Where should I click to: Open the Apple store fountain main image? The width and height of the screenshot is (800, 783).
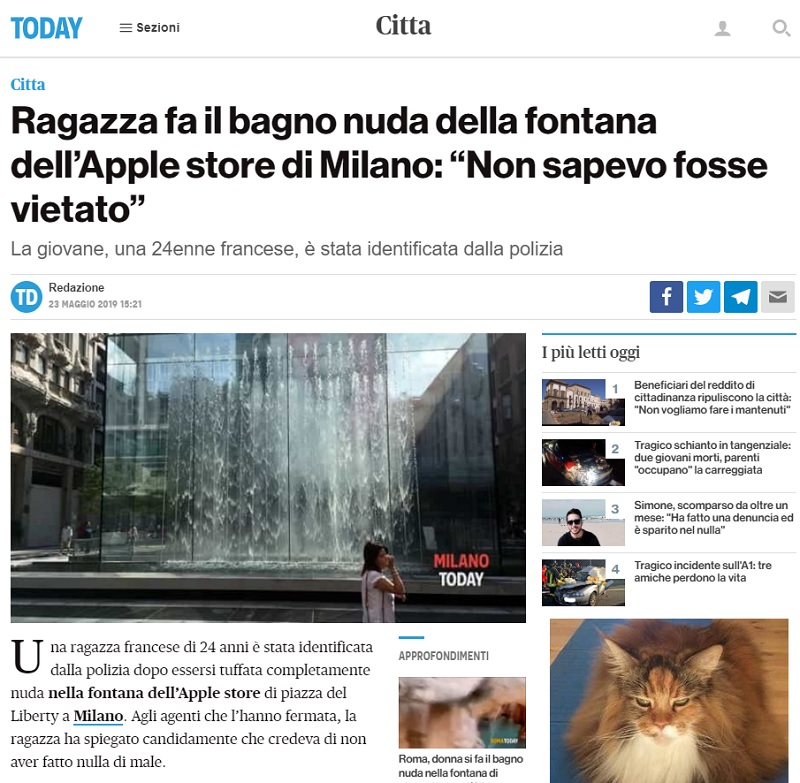click(x=268, y=477)
